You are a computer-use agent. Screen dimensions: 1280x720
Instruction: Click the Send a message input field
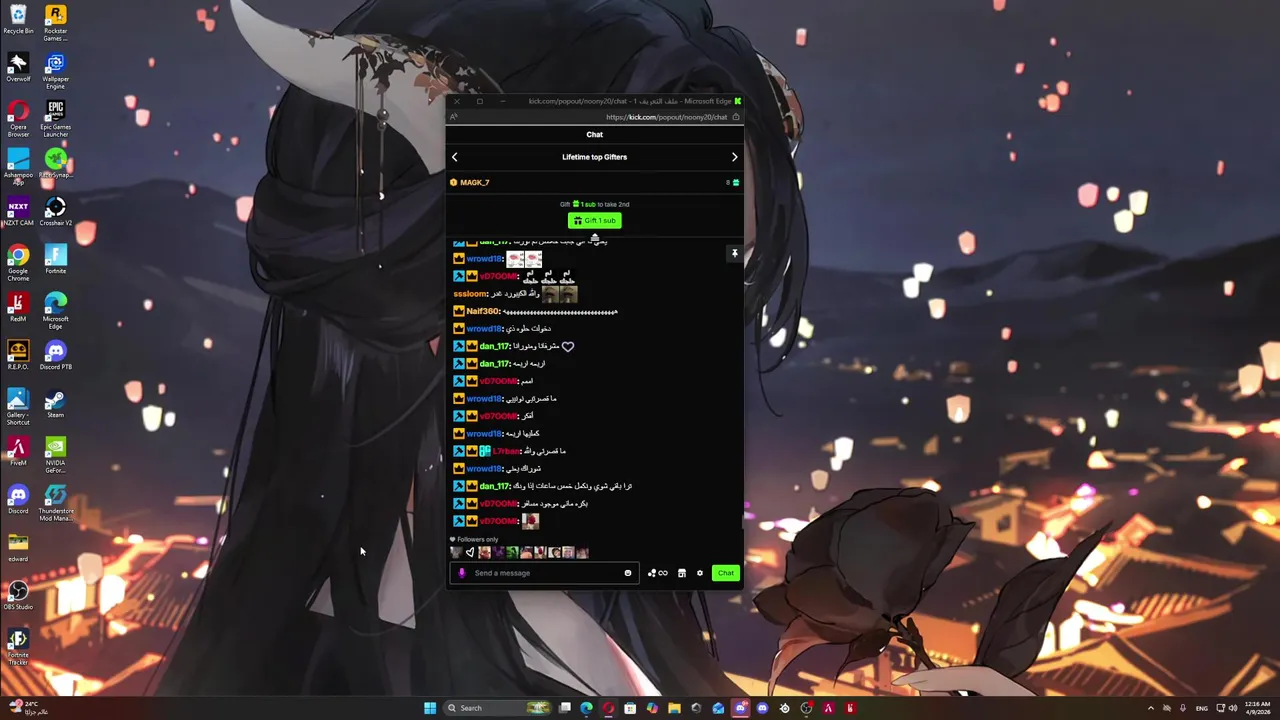(545, 573)
